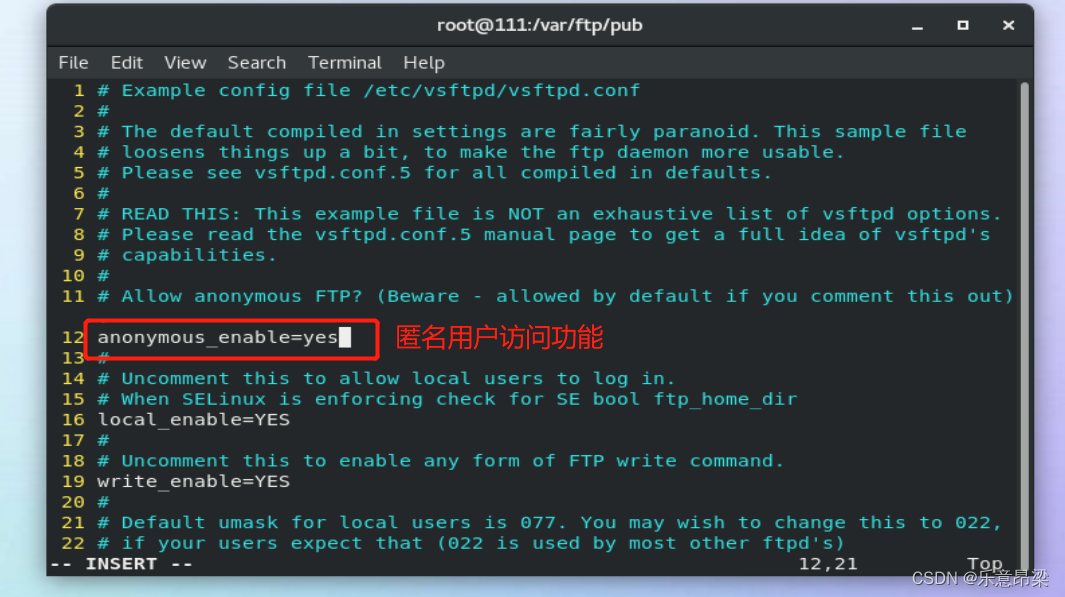Open the Search menu

pyautogui.click(x=256, y=62)
